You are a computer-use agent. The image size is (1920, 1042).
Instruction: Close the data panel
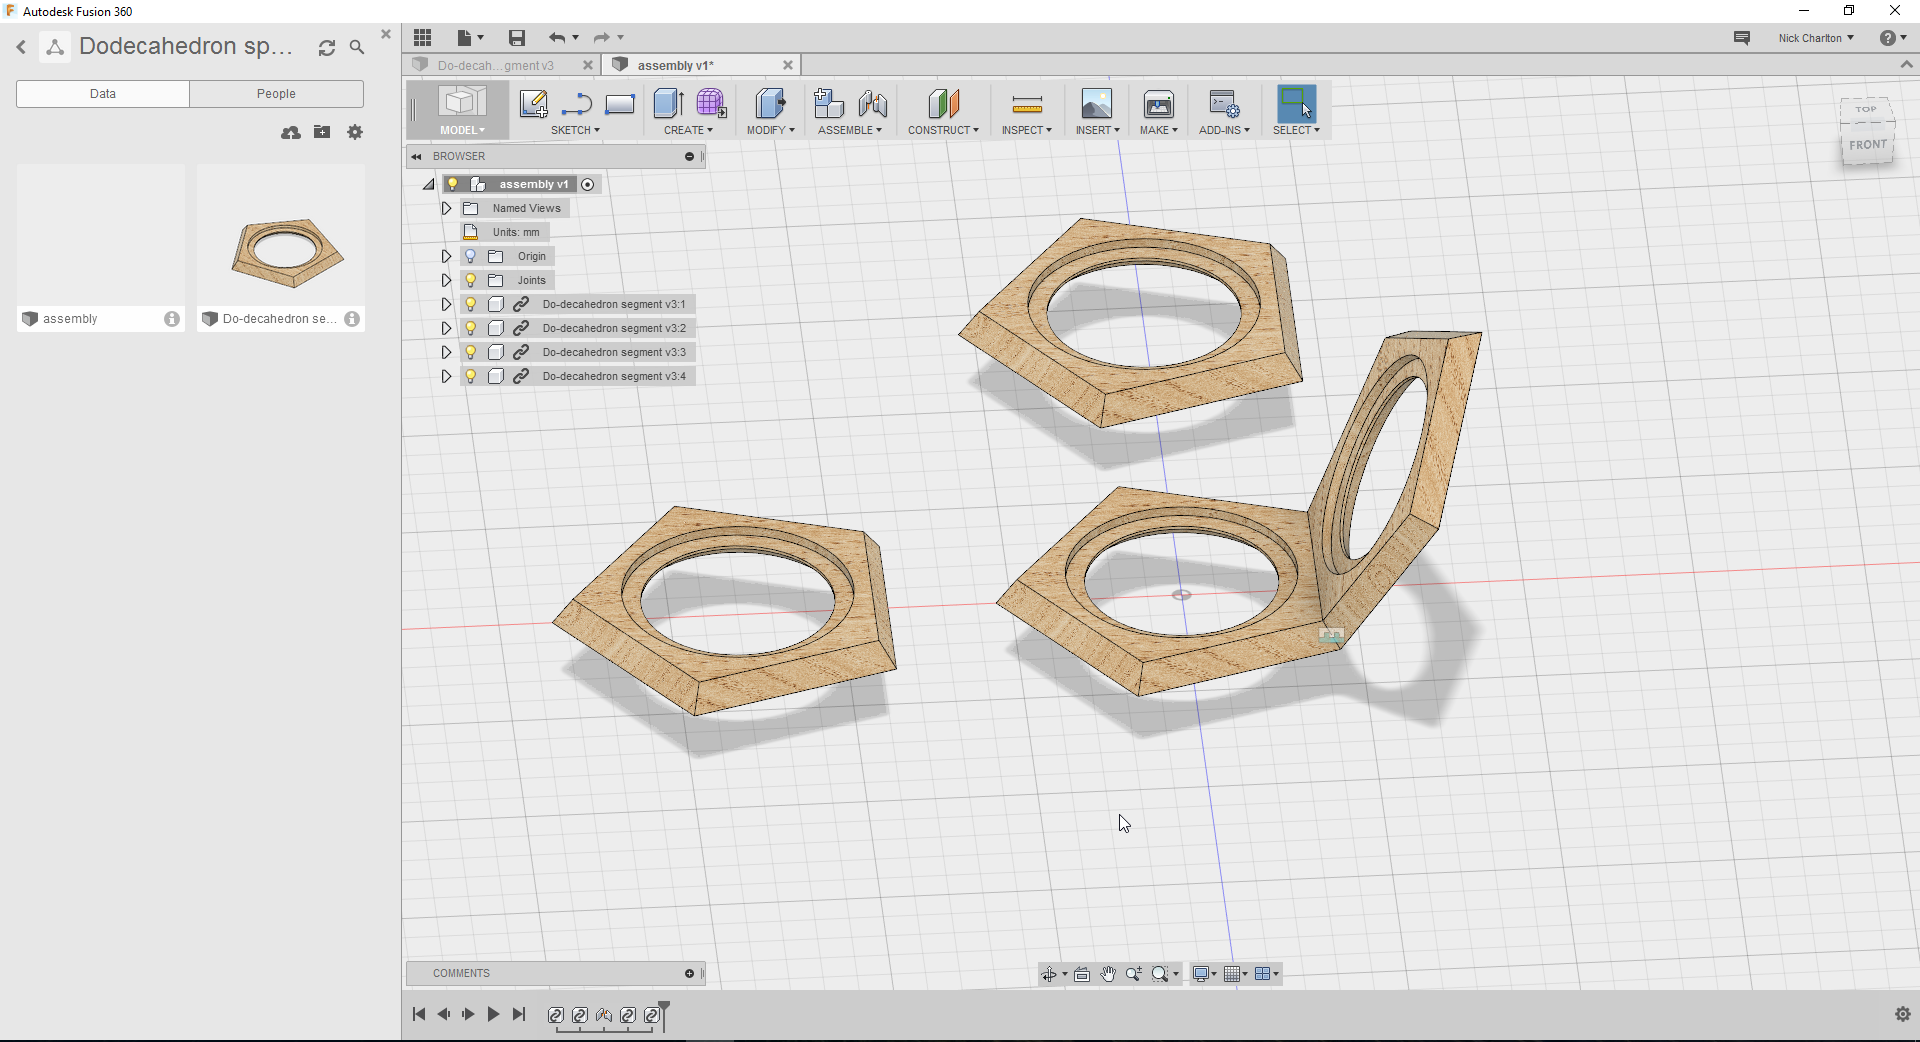point(386,34)
